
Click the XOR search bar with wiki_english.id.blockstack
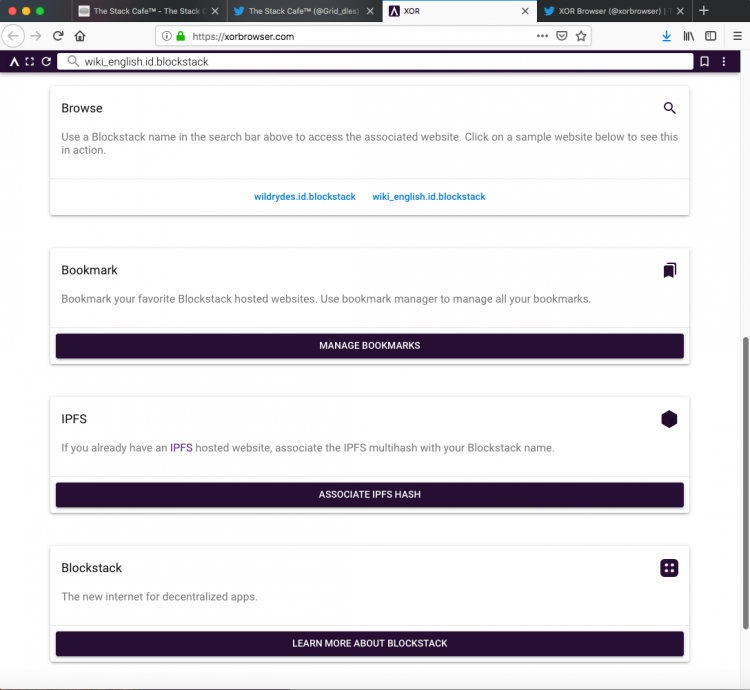[375, 62]
